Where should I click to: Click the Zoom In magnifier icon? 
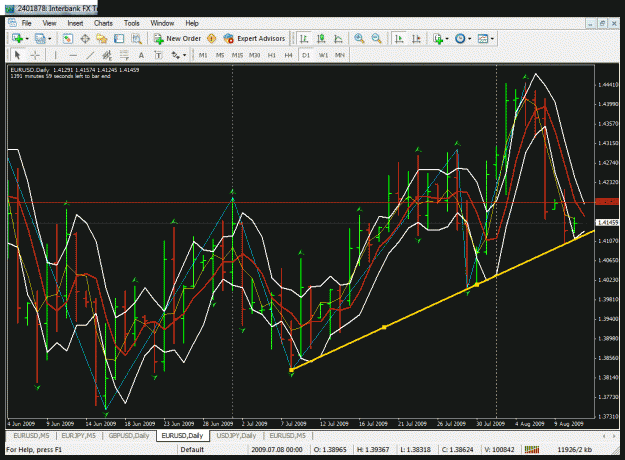359,39
